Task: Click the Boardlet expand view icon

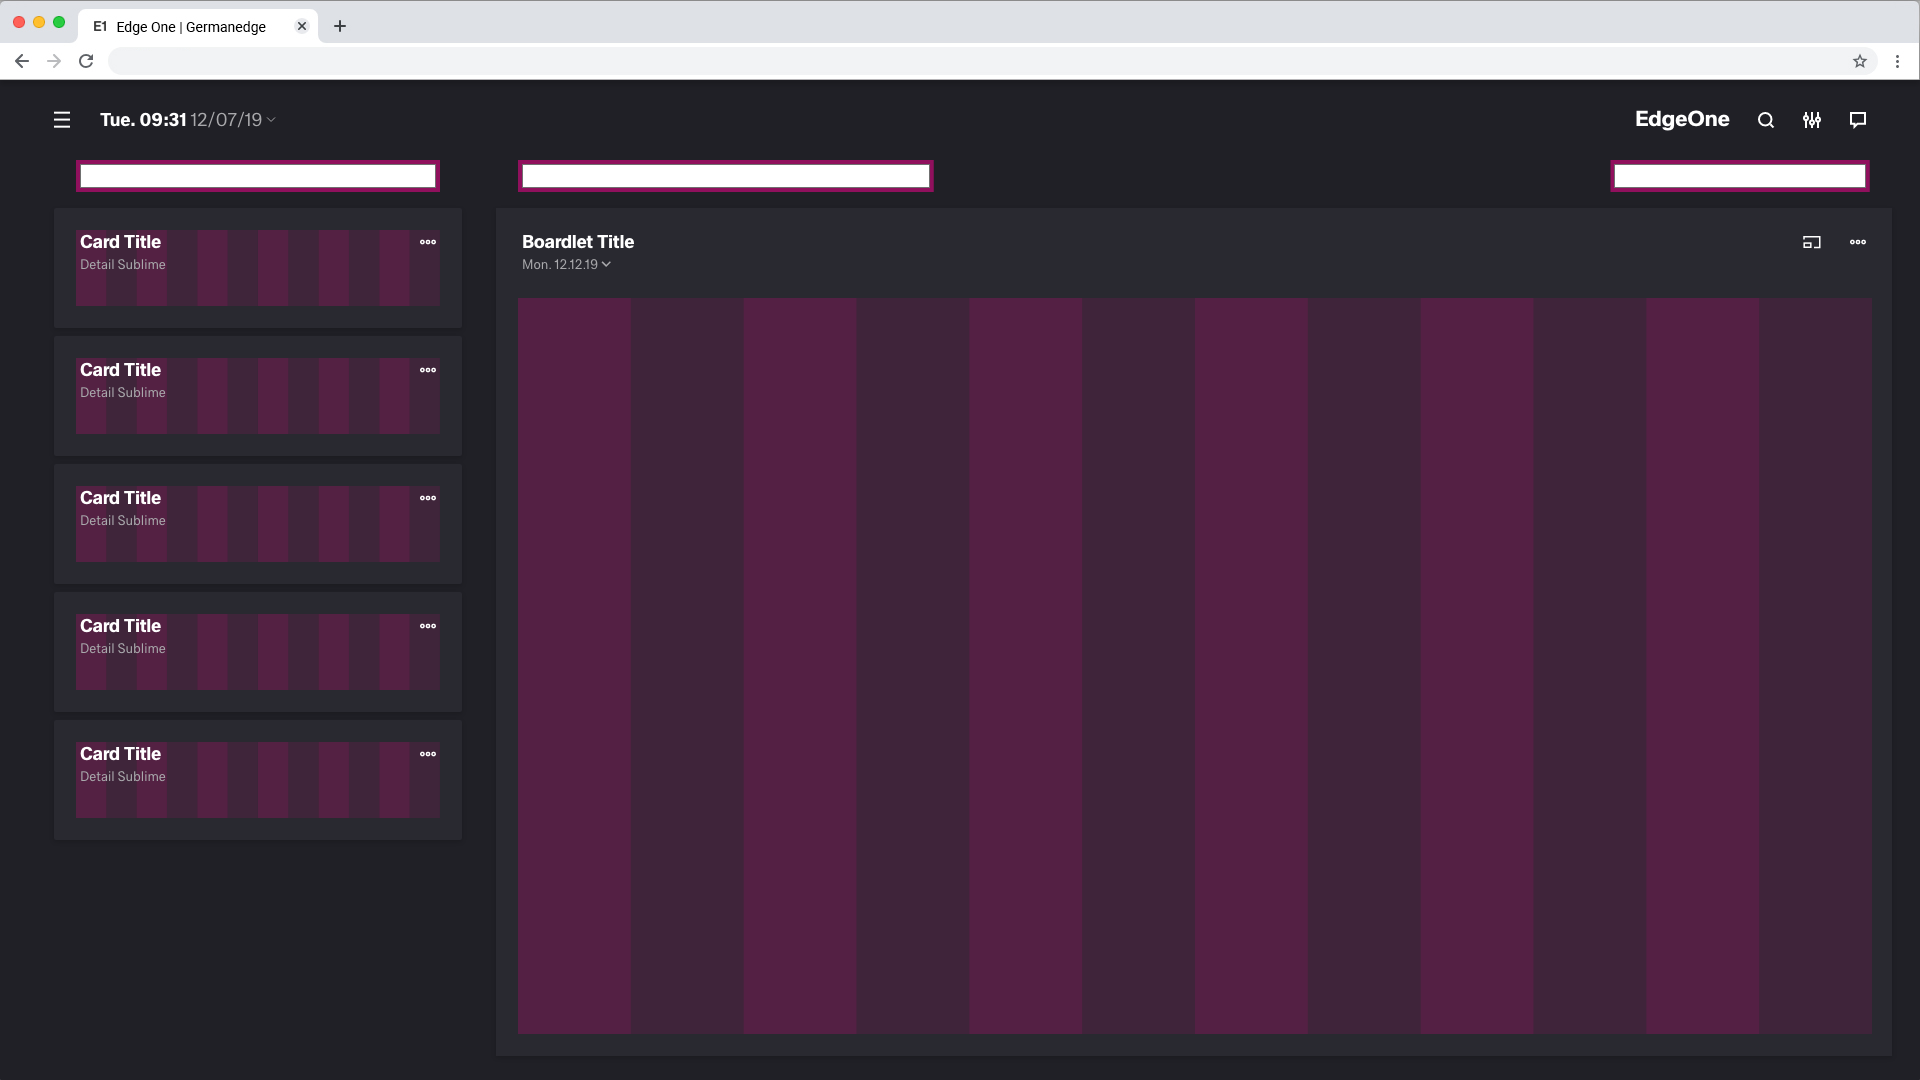Action: coord(1812,242)
